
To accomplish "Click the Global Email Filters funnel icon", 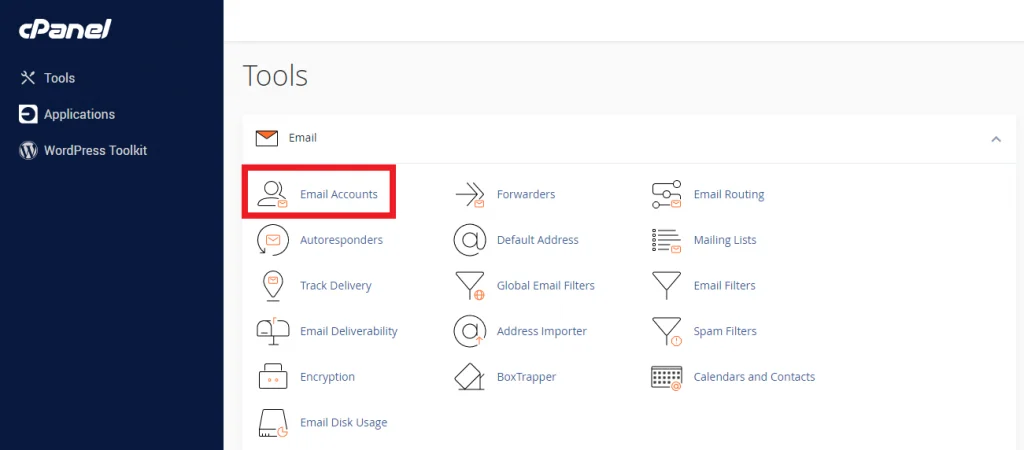I will [x=470, y=286].
